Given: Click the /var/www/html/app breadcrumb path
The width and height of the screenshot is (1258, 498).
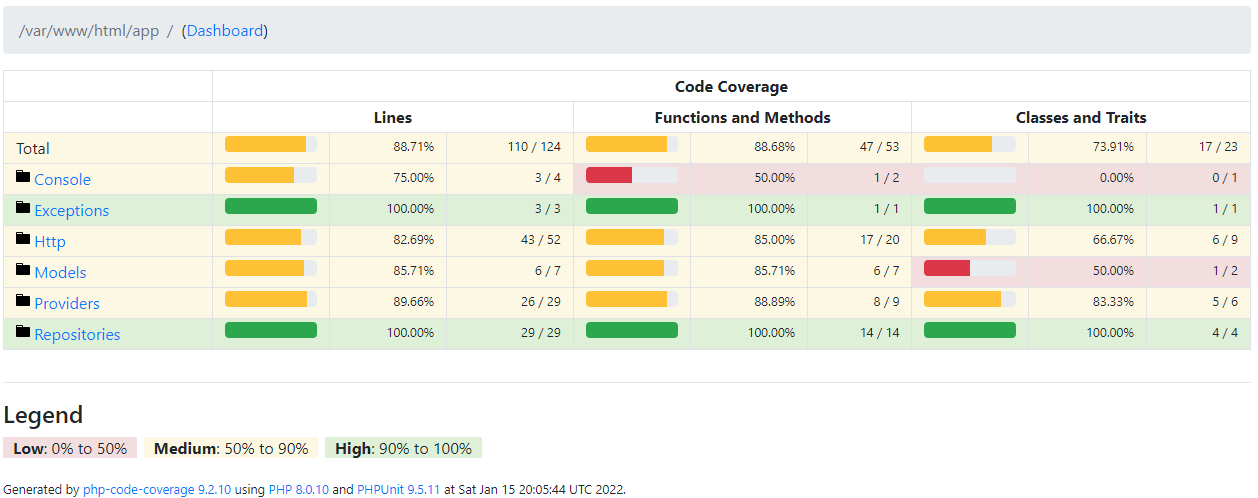Looking at the screenshot, I should [x=89, y=30].
